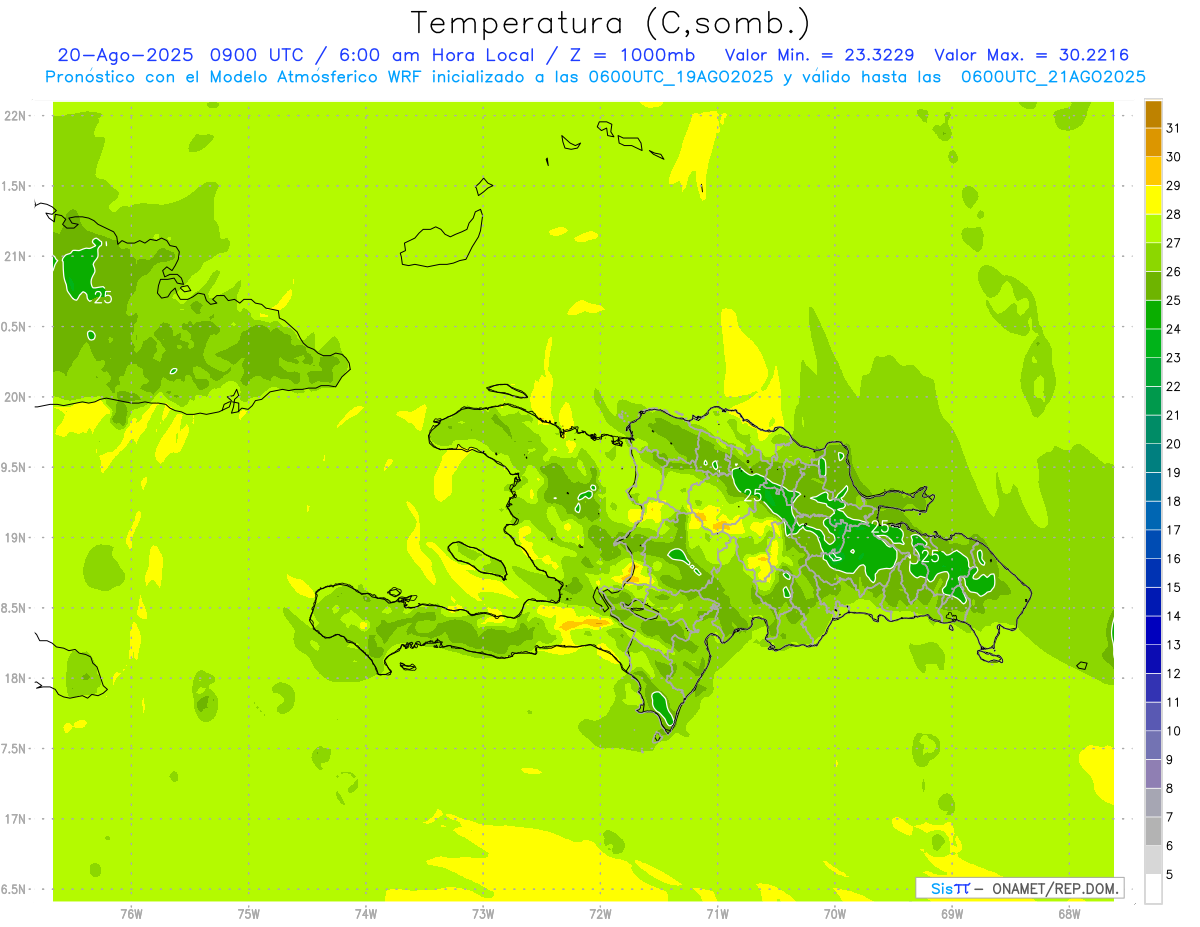Select the dark orange swatch above 31

[x=1153, y=114]
